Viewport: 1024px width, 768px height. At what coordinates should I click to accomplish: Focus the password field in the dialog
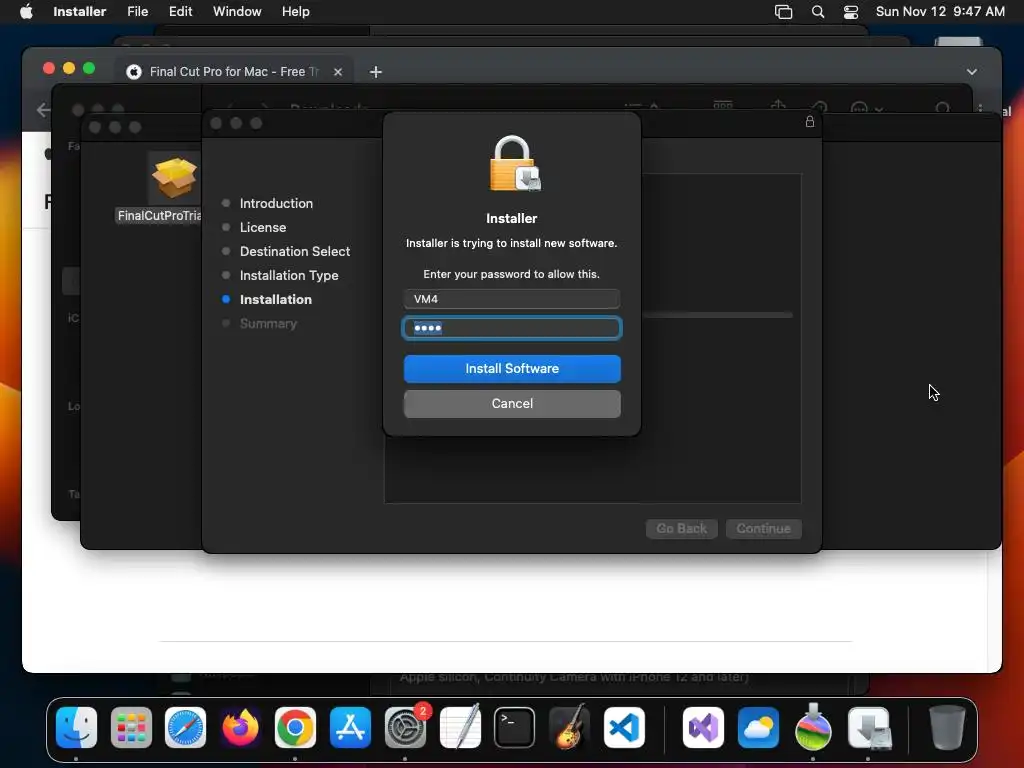tap(512, 328)
